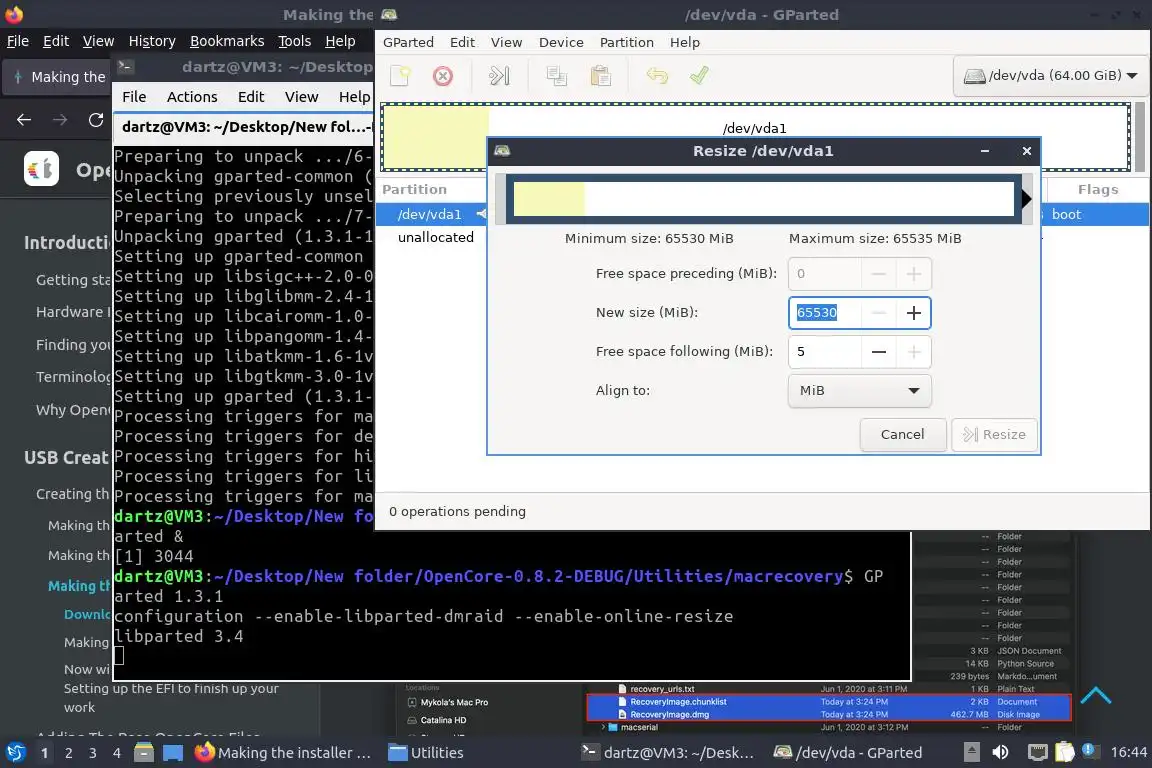
Task: Click Cancel in Resize dialog
Action: point(902,434)
